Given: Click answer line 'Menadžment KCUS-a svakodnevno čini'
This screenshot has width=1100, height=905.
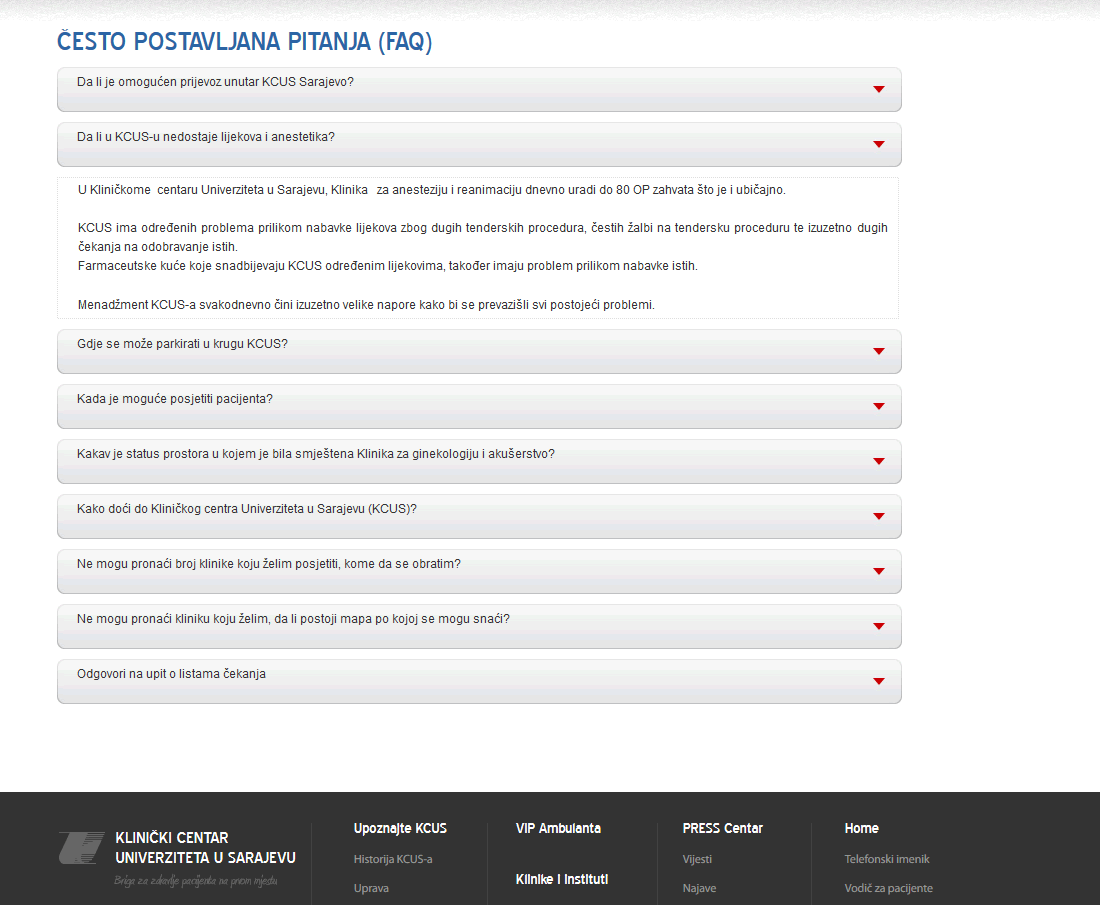Looking at the screenshot, I should point(365,304).
